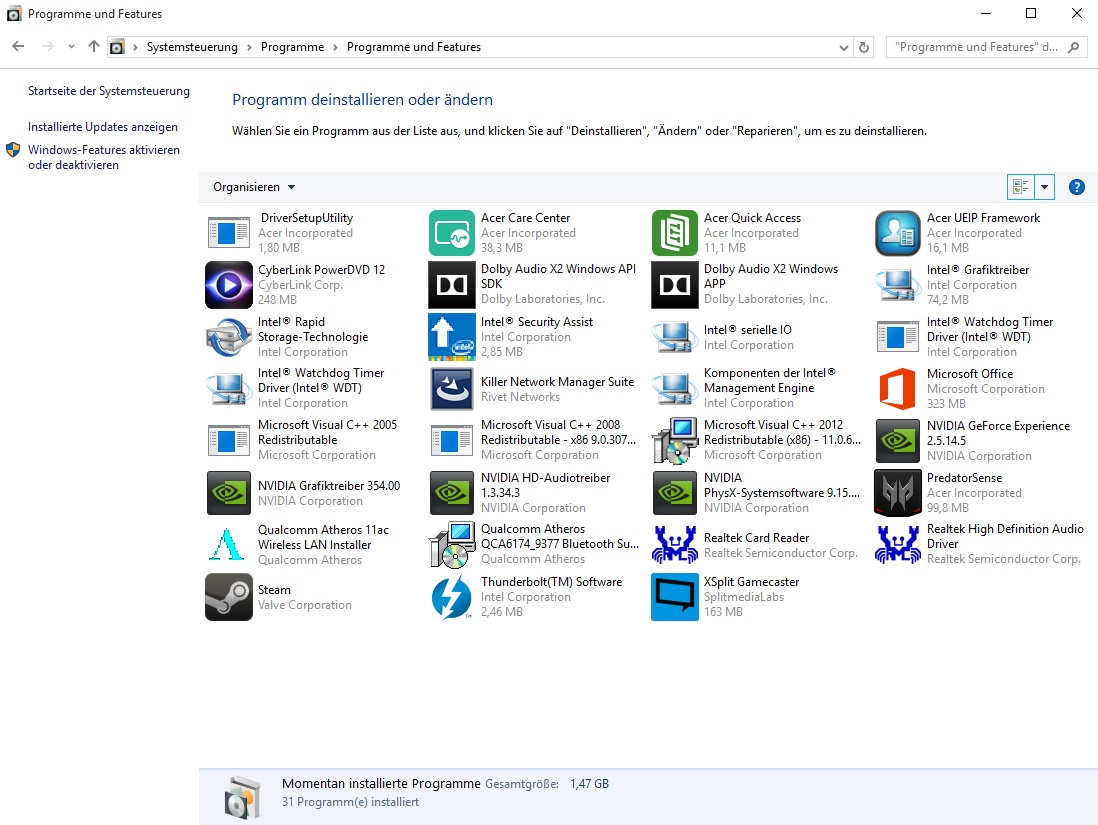This screenshot has height=825, width=1098.
Task: Expand the chevron after Programme in breadcrumb
Action: (x=335, y=47)
